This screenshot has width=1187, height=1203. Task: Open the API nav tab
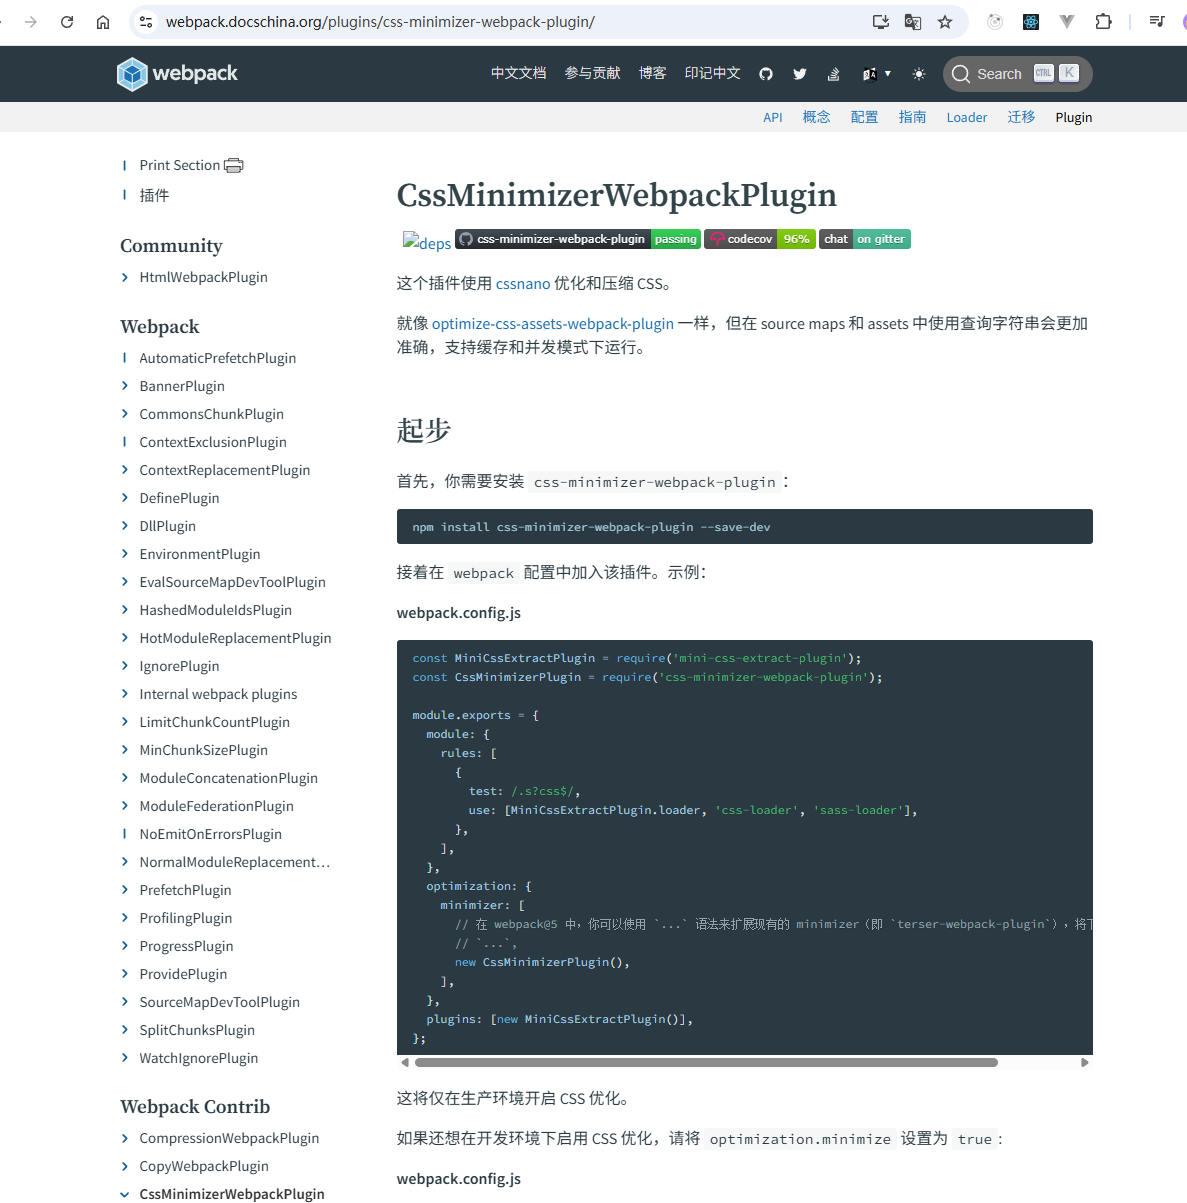pyautogui.click(x=773, y=118)
